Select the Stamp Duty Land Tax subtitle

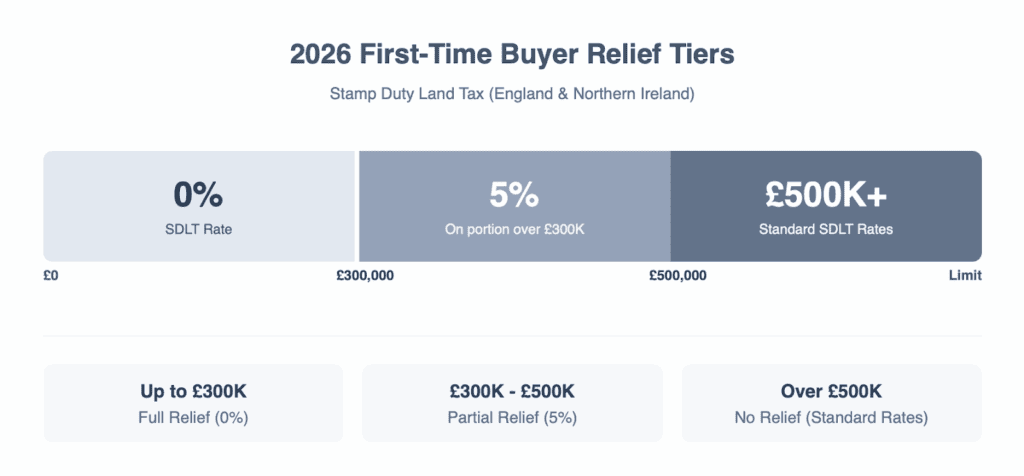[512, 94]
